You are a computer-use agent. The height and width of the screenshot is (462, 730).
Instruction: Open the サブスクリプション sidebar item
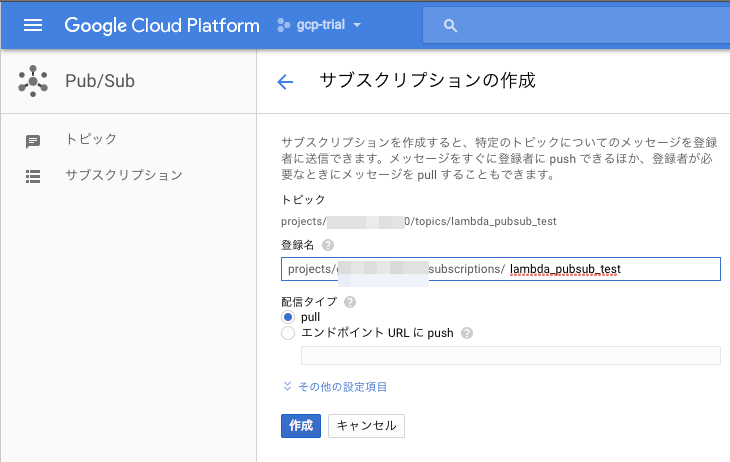tap(124, 175)
